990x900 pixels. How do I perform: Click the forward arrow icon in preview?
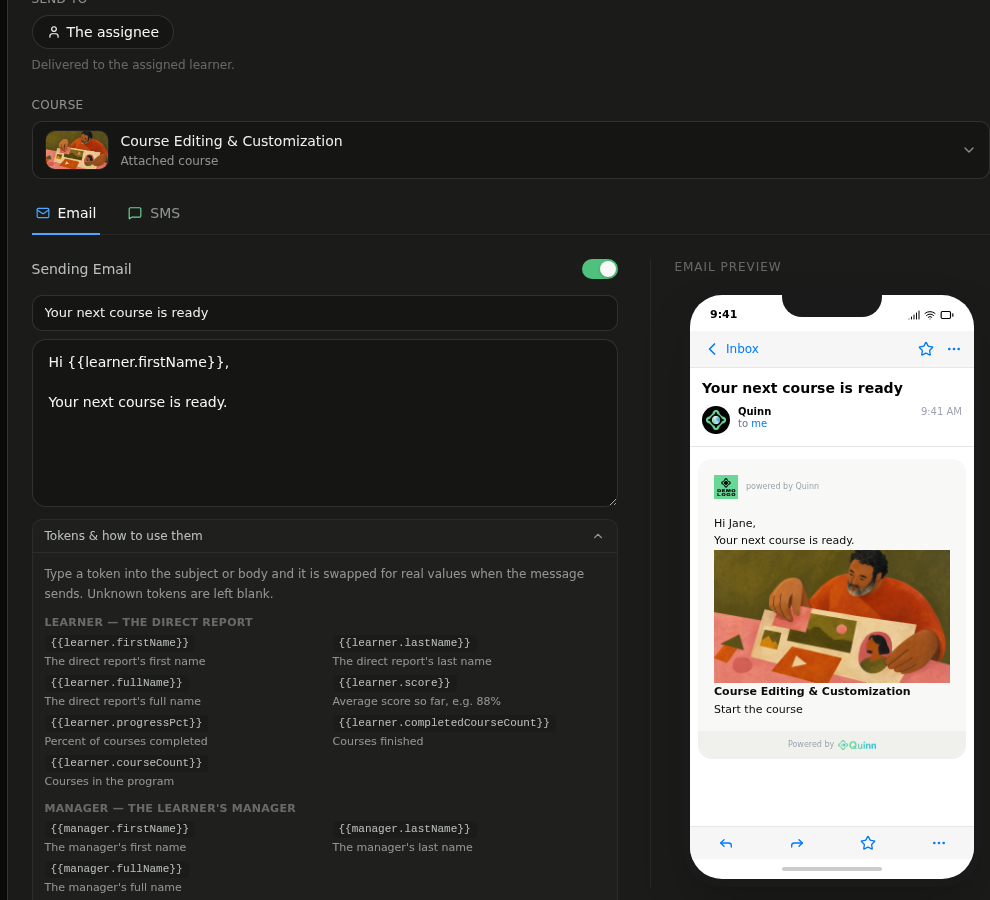(x=796, y=843)
